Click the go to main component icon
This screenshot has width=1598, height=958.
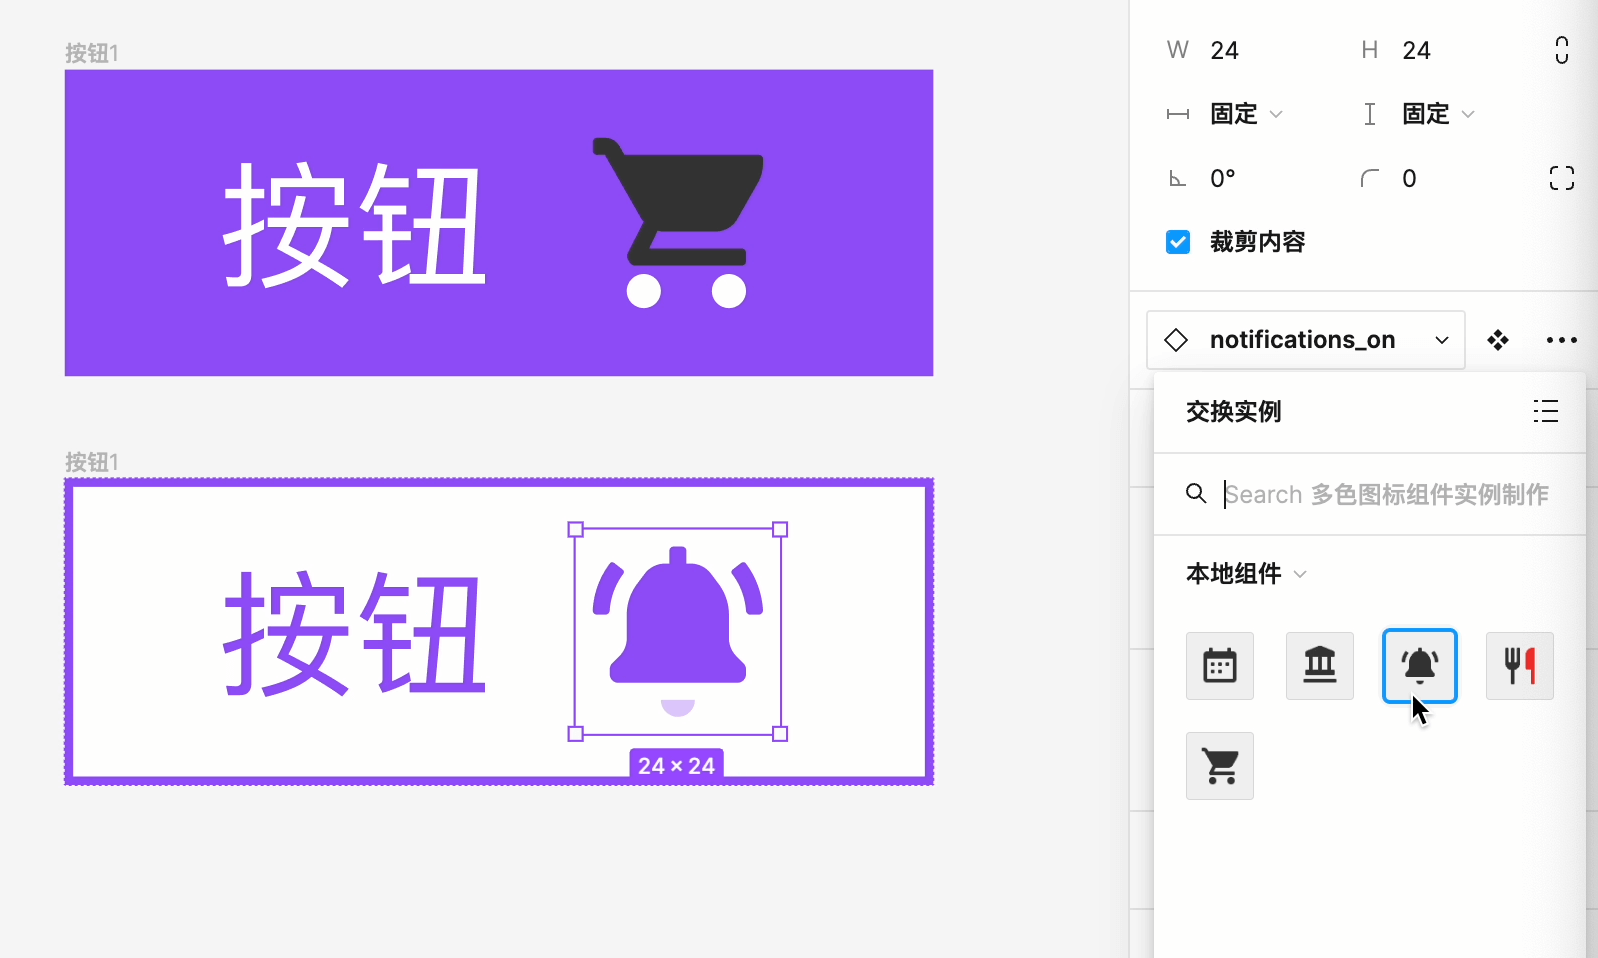1497,340
